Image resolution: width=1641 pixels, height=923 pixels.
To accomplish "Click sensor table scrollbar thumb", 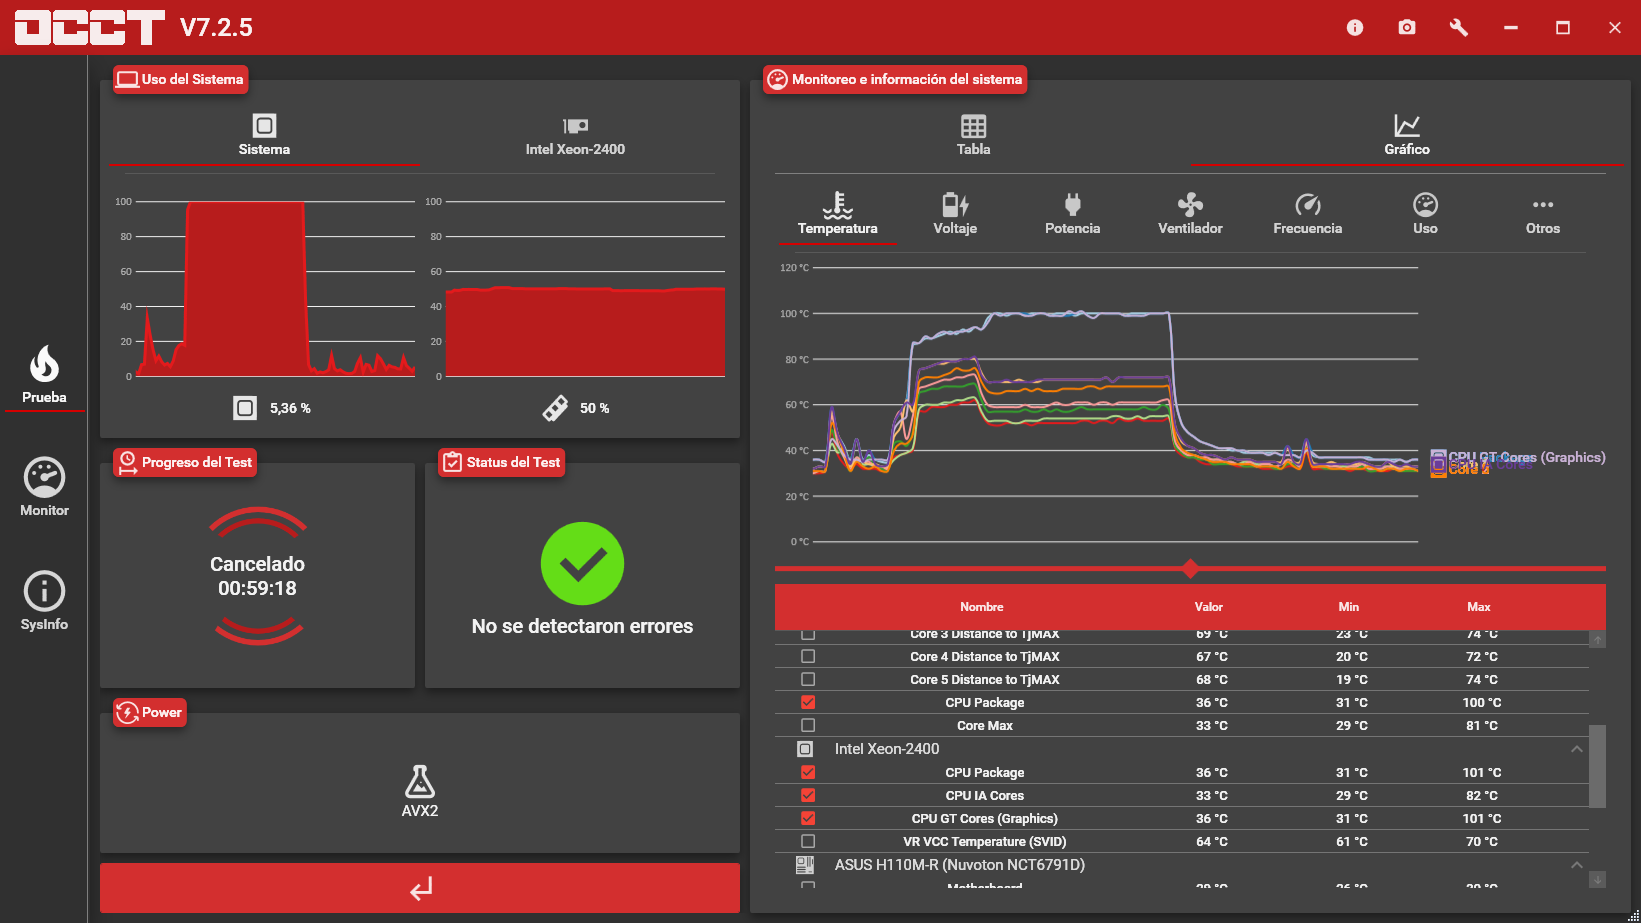I will (1597, 765).
